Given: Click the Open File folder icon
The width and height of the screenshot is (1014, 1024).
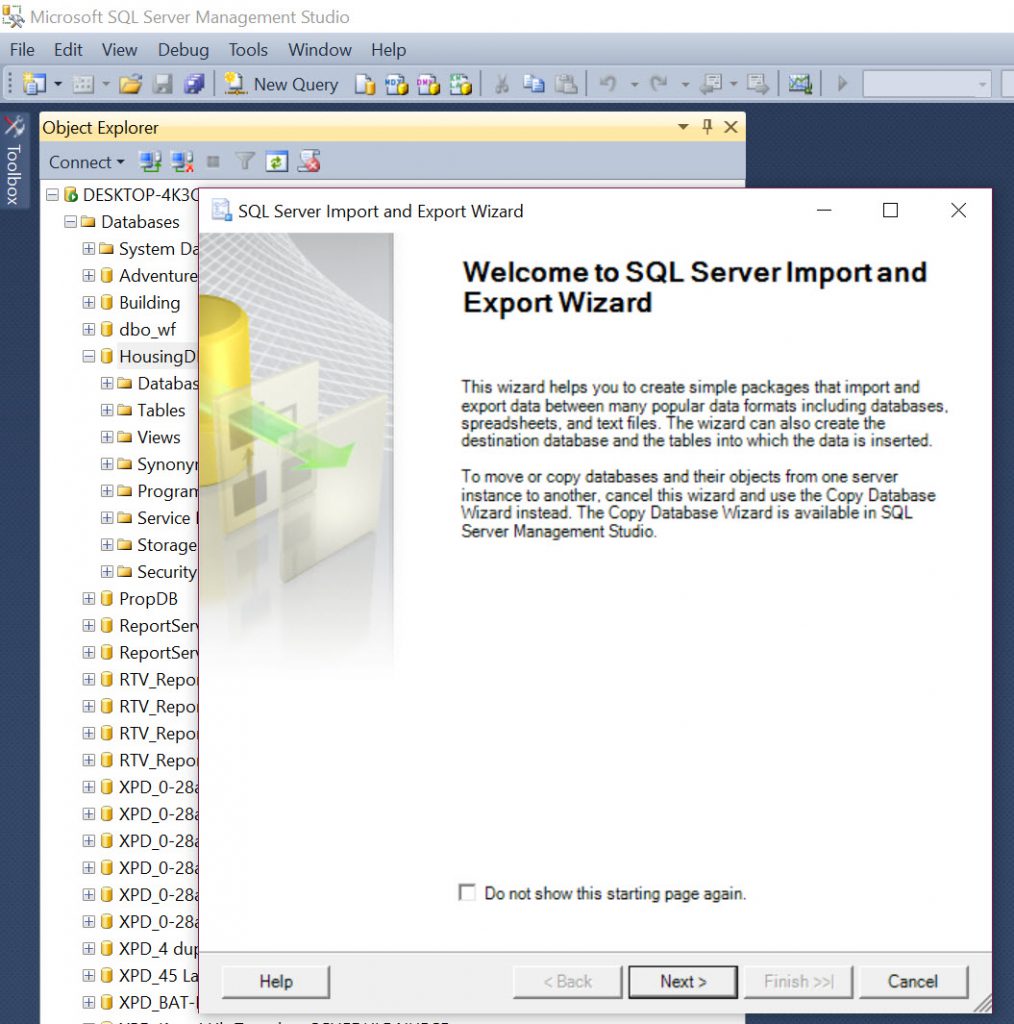Looking at the screenshot, I should coord(130,84).
